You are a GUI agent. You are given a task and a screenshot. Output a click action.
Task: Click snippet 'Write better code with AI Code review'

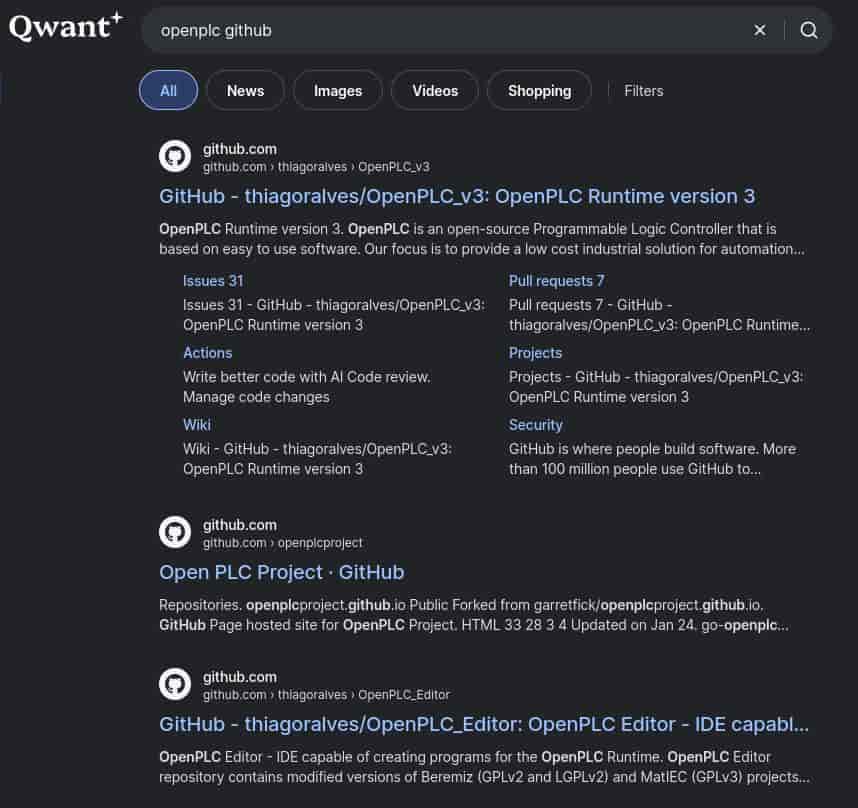click(x=307, y=387)
